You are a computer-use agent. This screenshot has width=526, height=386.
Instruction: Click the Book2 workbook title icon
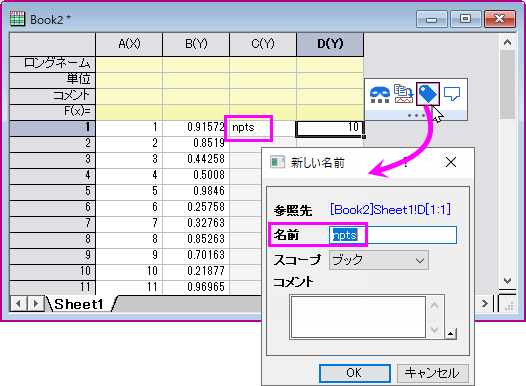click(17, 19)
